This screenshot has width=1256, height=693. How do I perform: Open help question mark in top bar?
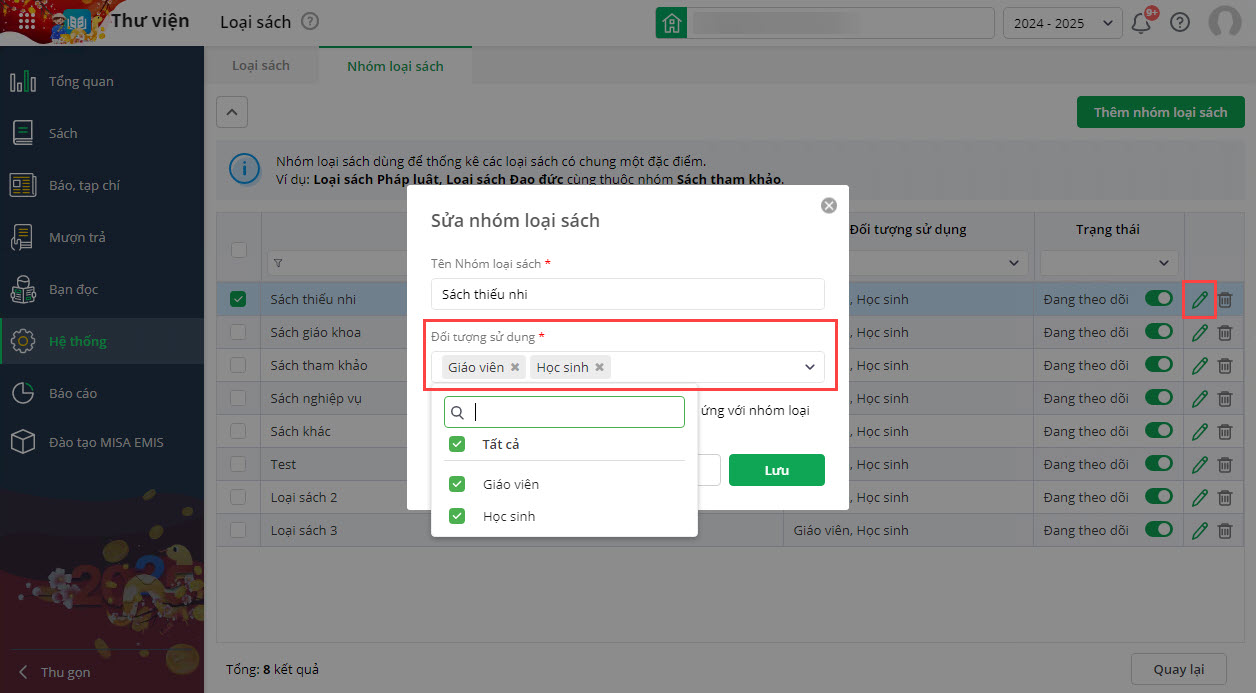(1180, 22)
